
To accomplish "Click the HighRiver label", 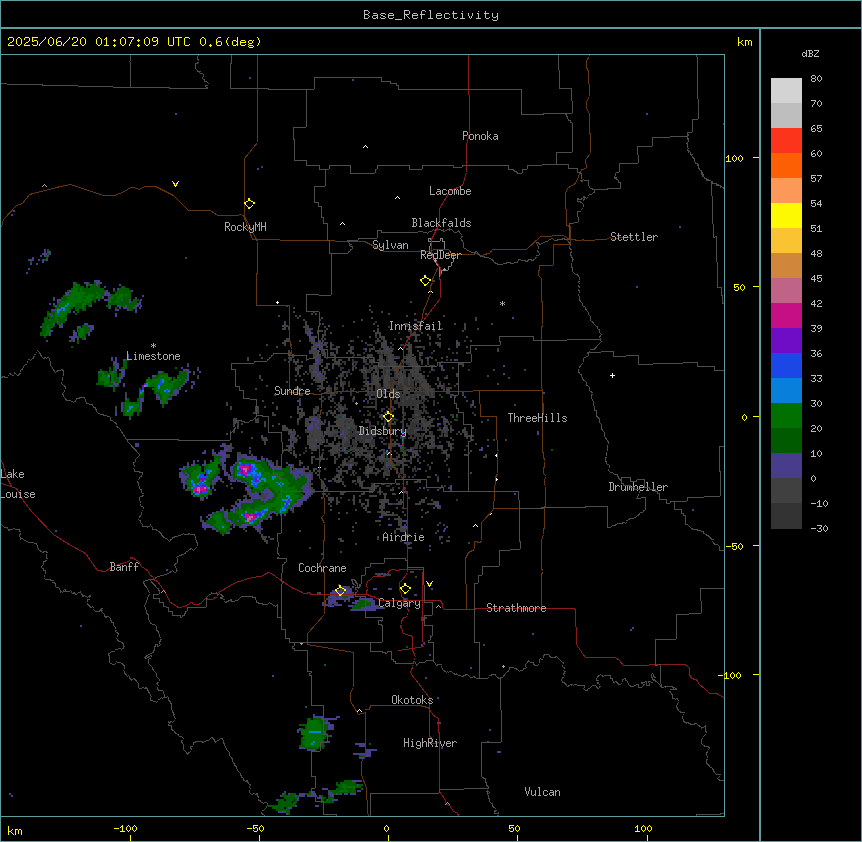I will coord(430,743).
